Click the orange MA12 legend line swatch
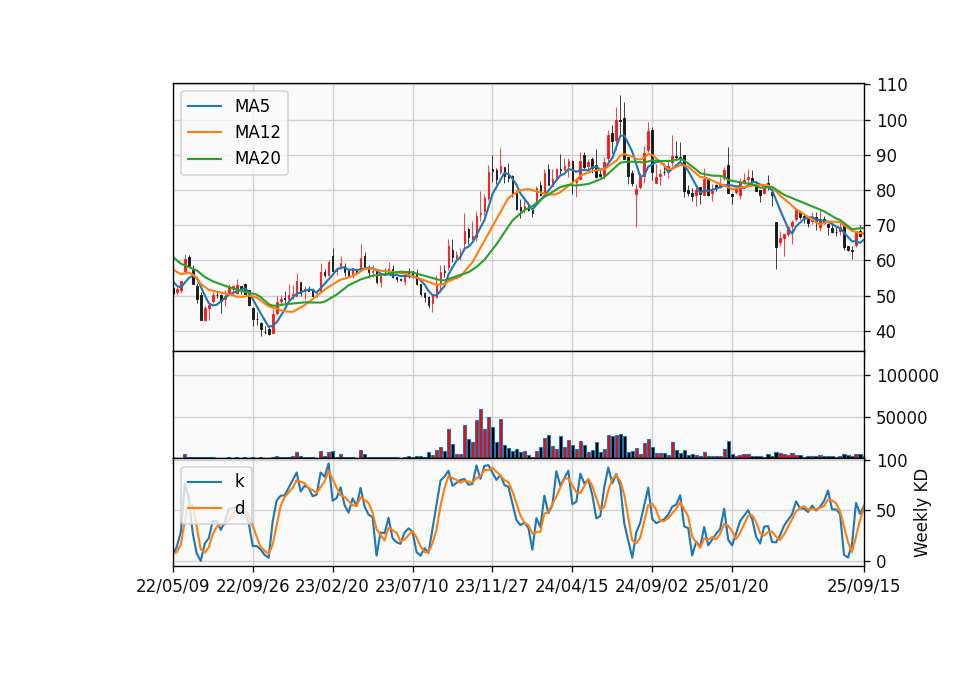The height and width of the screenshot is (690, 960). [x=204, y=132]
